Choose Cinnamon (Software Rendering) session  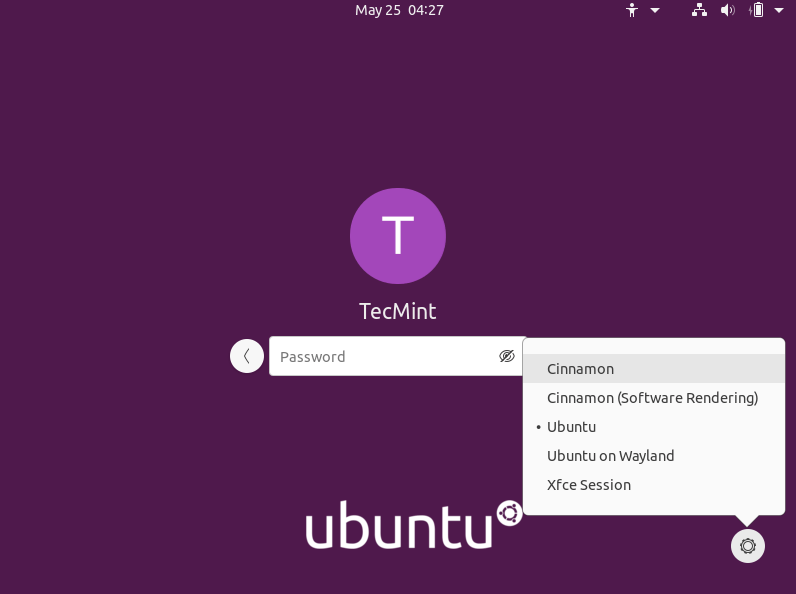click(x=654, y=398)
